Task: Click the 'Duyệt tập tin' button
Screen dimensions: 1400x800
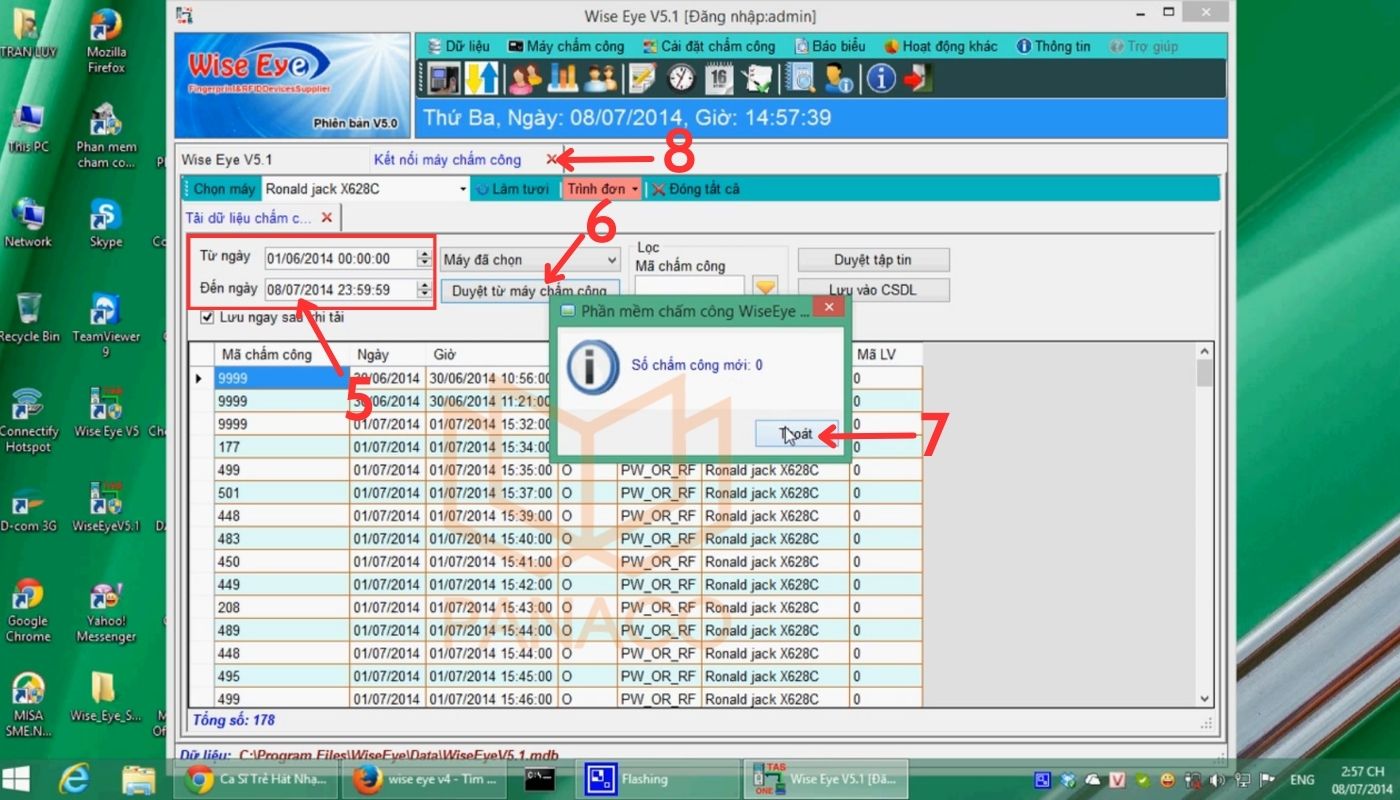Action: (873, 260)
